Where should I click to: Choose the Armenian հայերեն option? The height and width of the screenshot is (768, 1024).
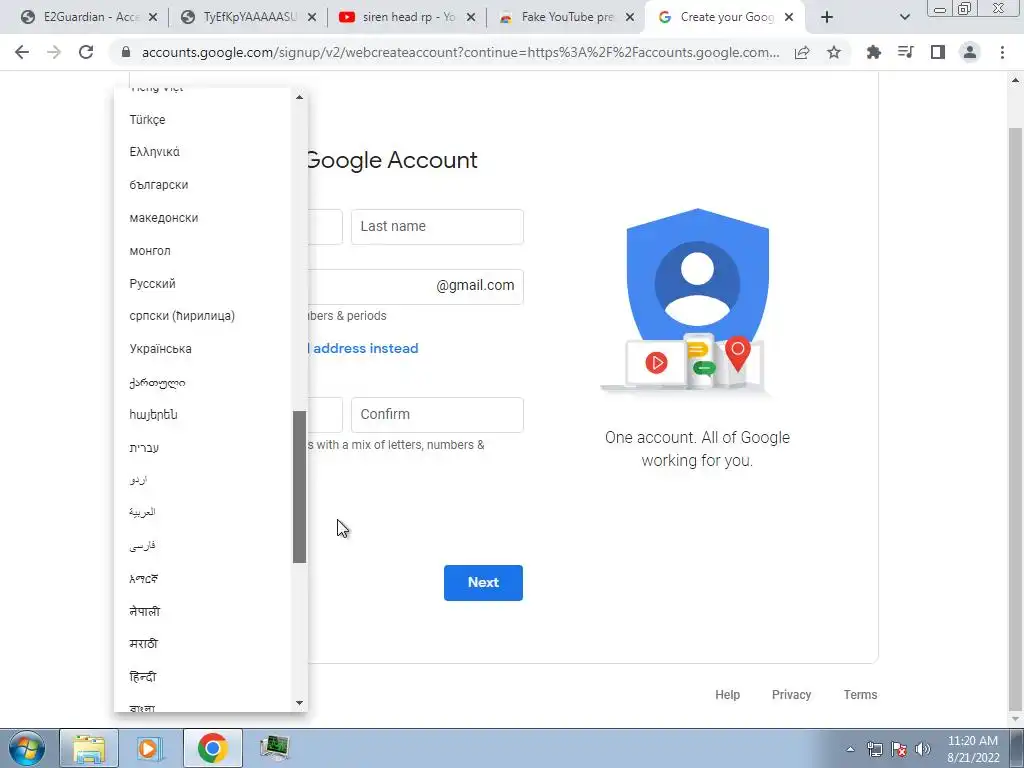tap(202, 415)
